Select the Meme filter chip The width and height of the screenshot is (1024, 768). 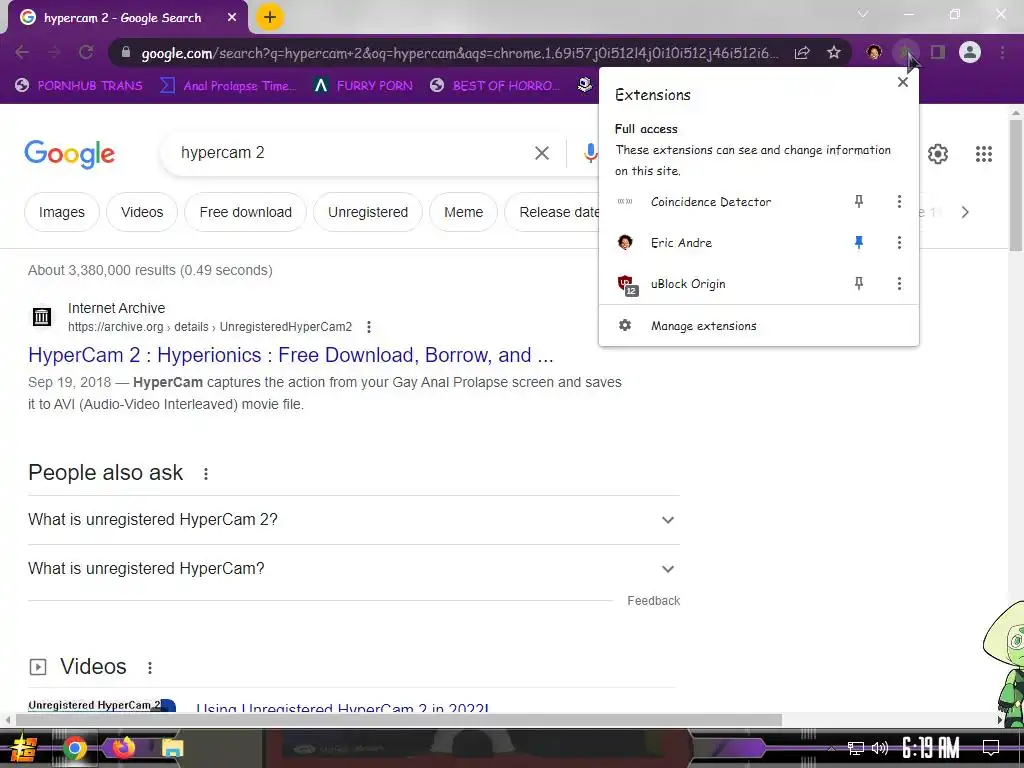click(463, 212)
